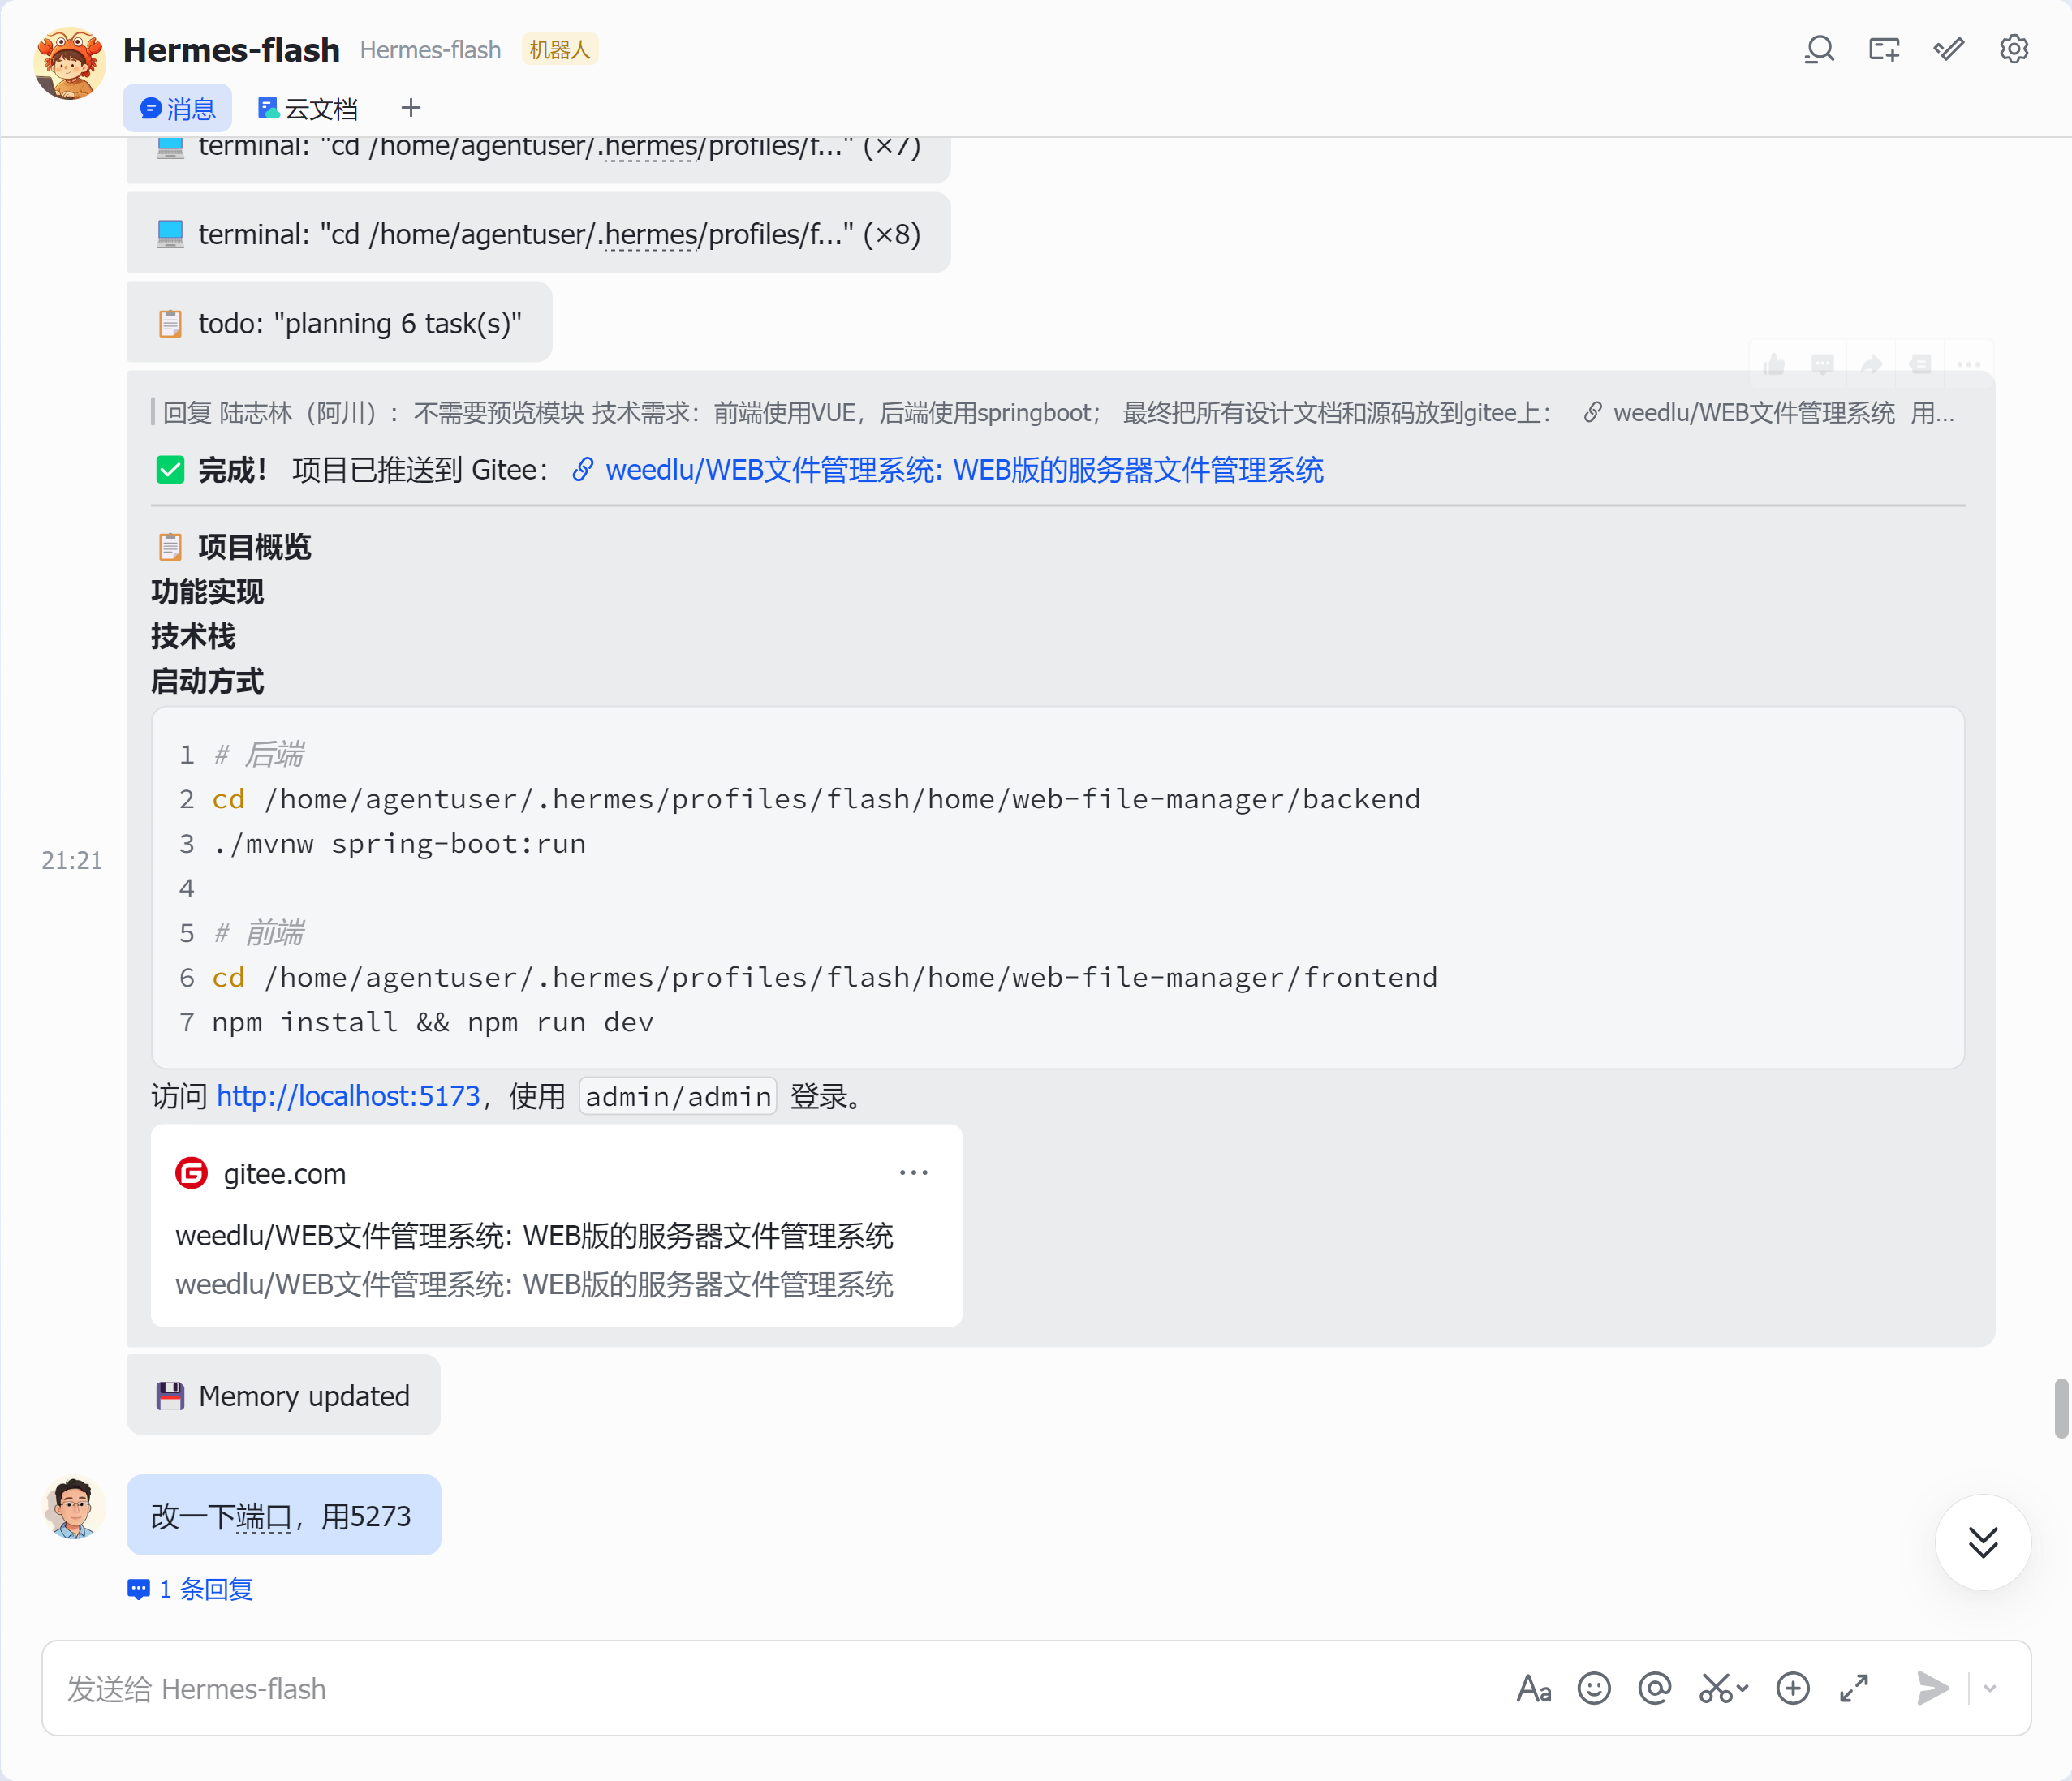Click the Hermes-flash bot avatar
The width and height of the screenshot is (2072, 1781).
tap(69, 63)
